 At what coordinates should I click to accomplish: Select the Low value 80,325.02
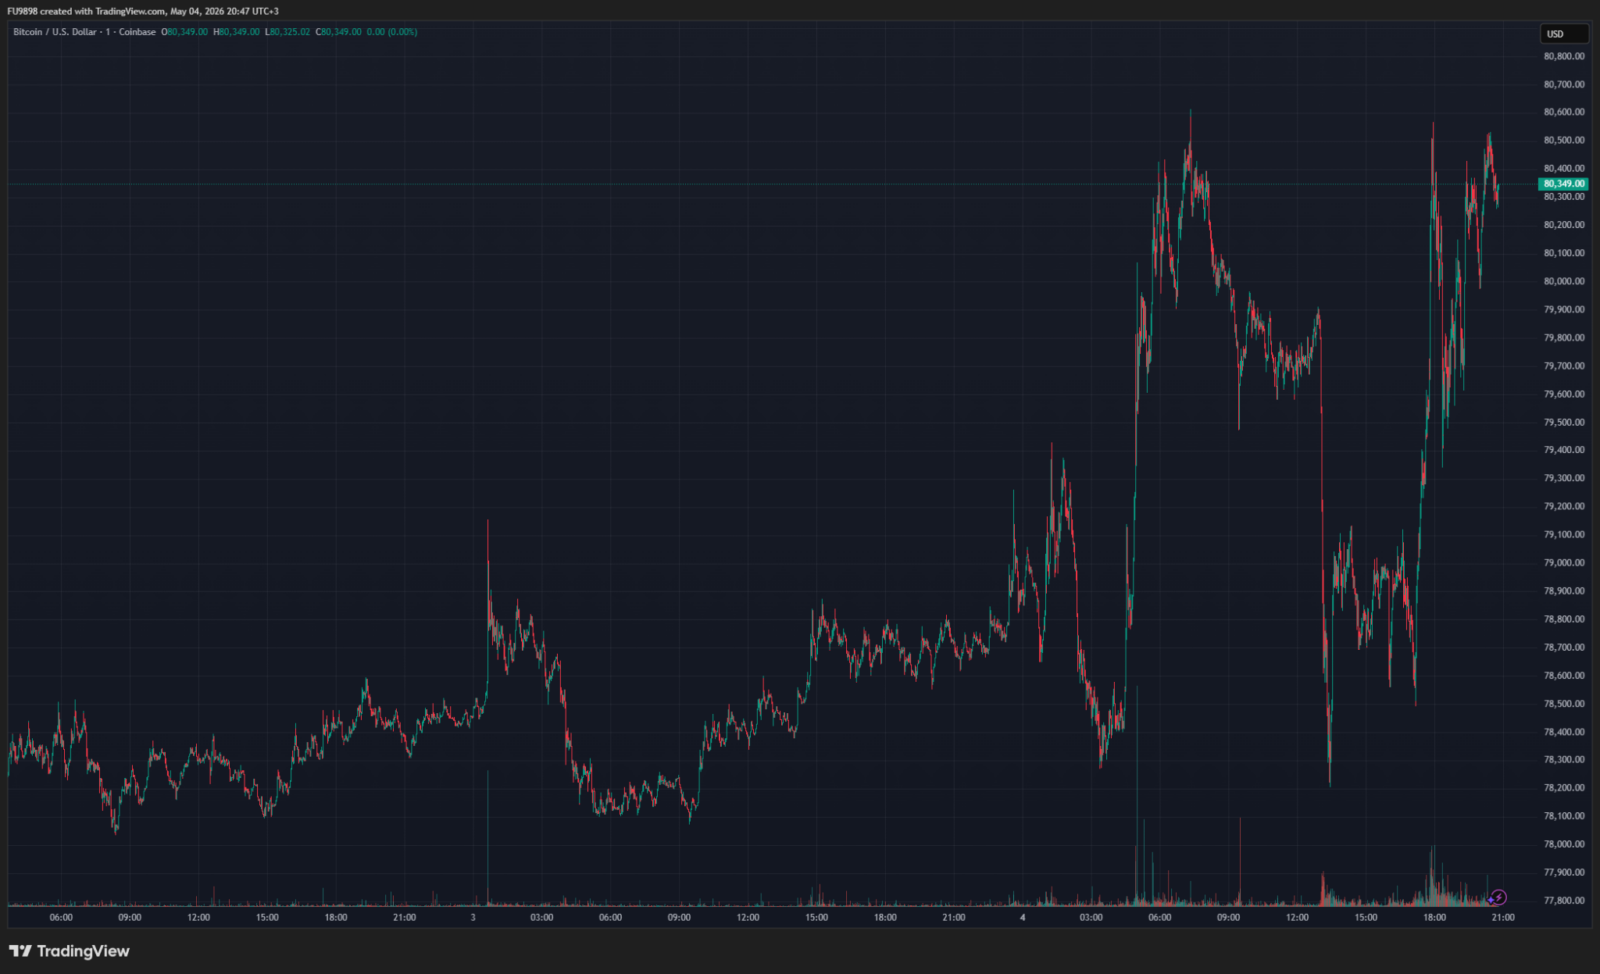(288, 32)
